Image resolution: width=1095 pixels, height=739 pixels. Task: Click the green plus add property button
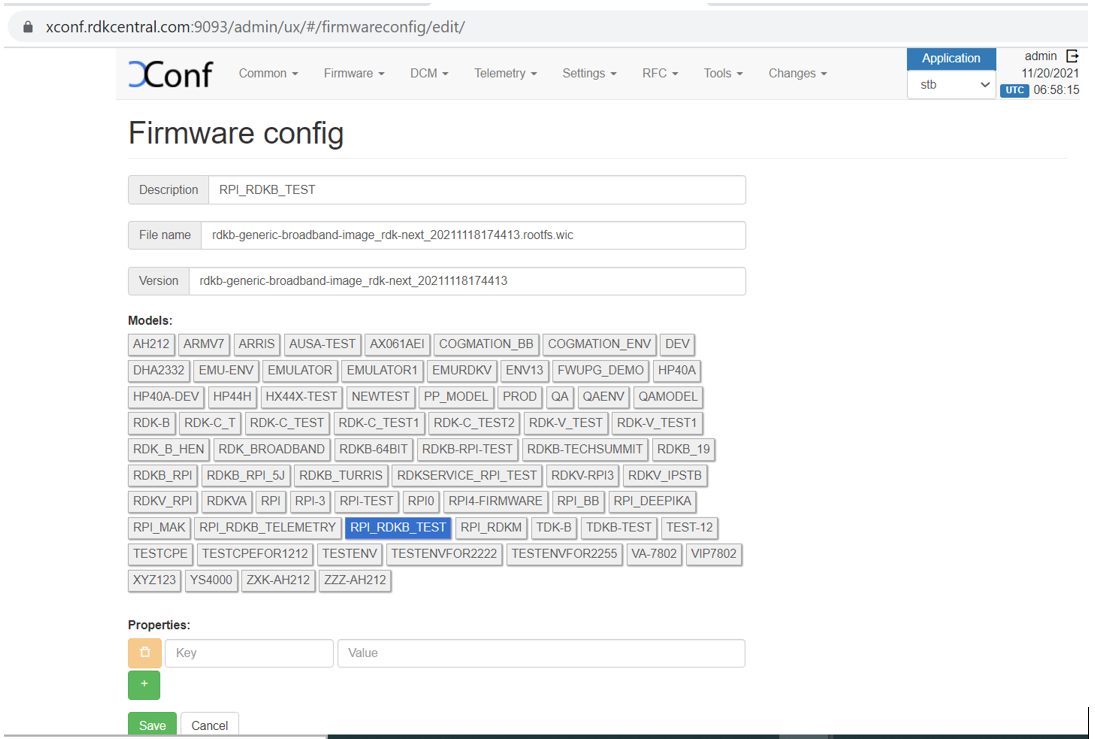[144, 685]
